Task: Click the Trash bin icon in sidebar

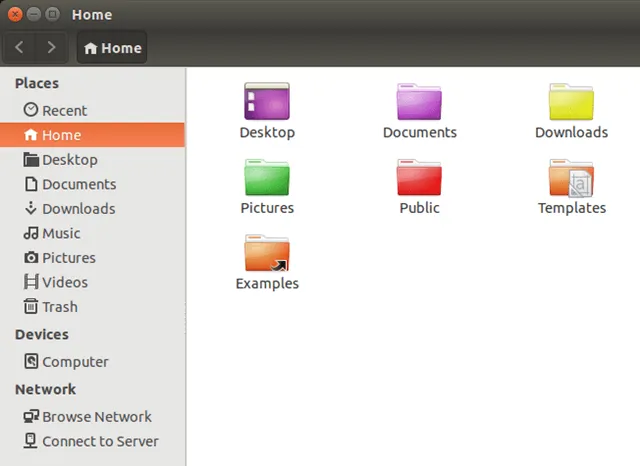Action: tap(31, 306)
